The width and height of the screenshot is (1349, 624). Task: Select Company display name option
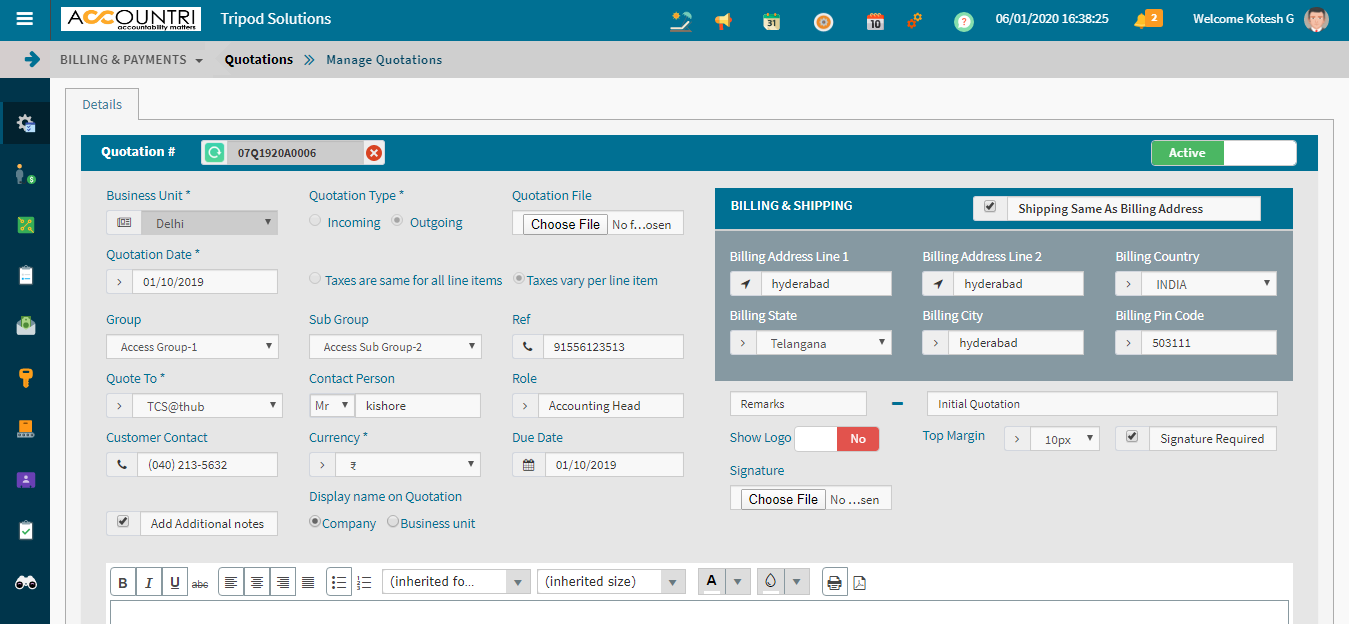click(315, 521)
